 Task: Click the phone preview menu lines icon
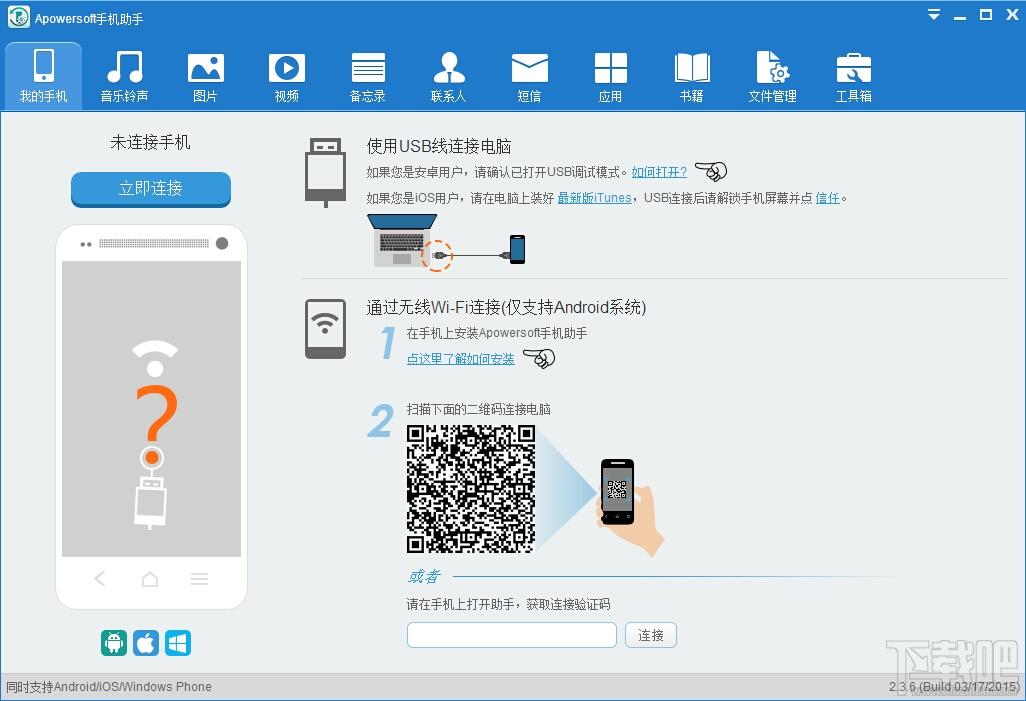click(200, 579)
